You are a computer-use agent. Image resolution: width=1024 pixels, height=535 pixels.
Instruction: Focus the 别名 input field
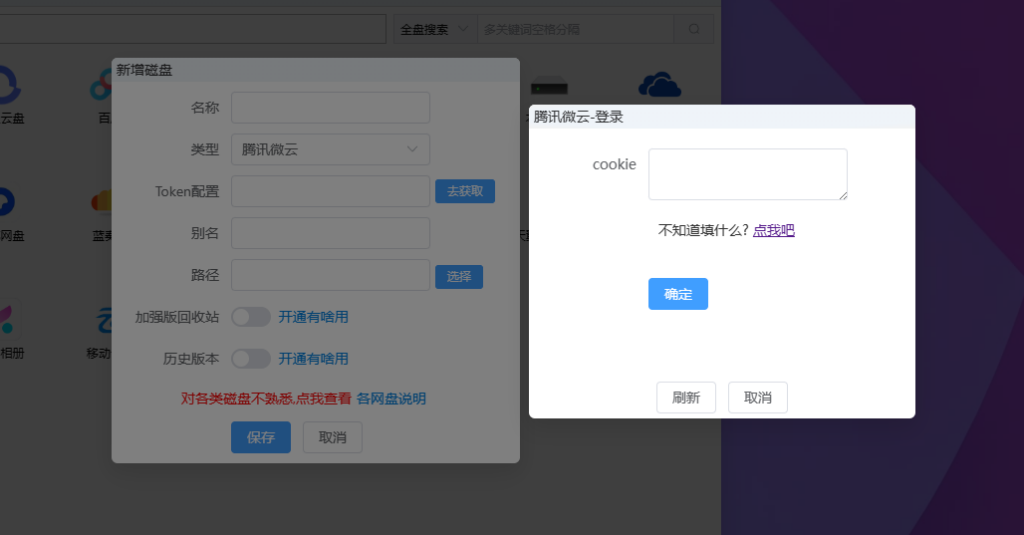coord(330,233)
